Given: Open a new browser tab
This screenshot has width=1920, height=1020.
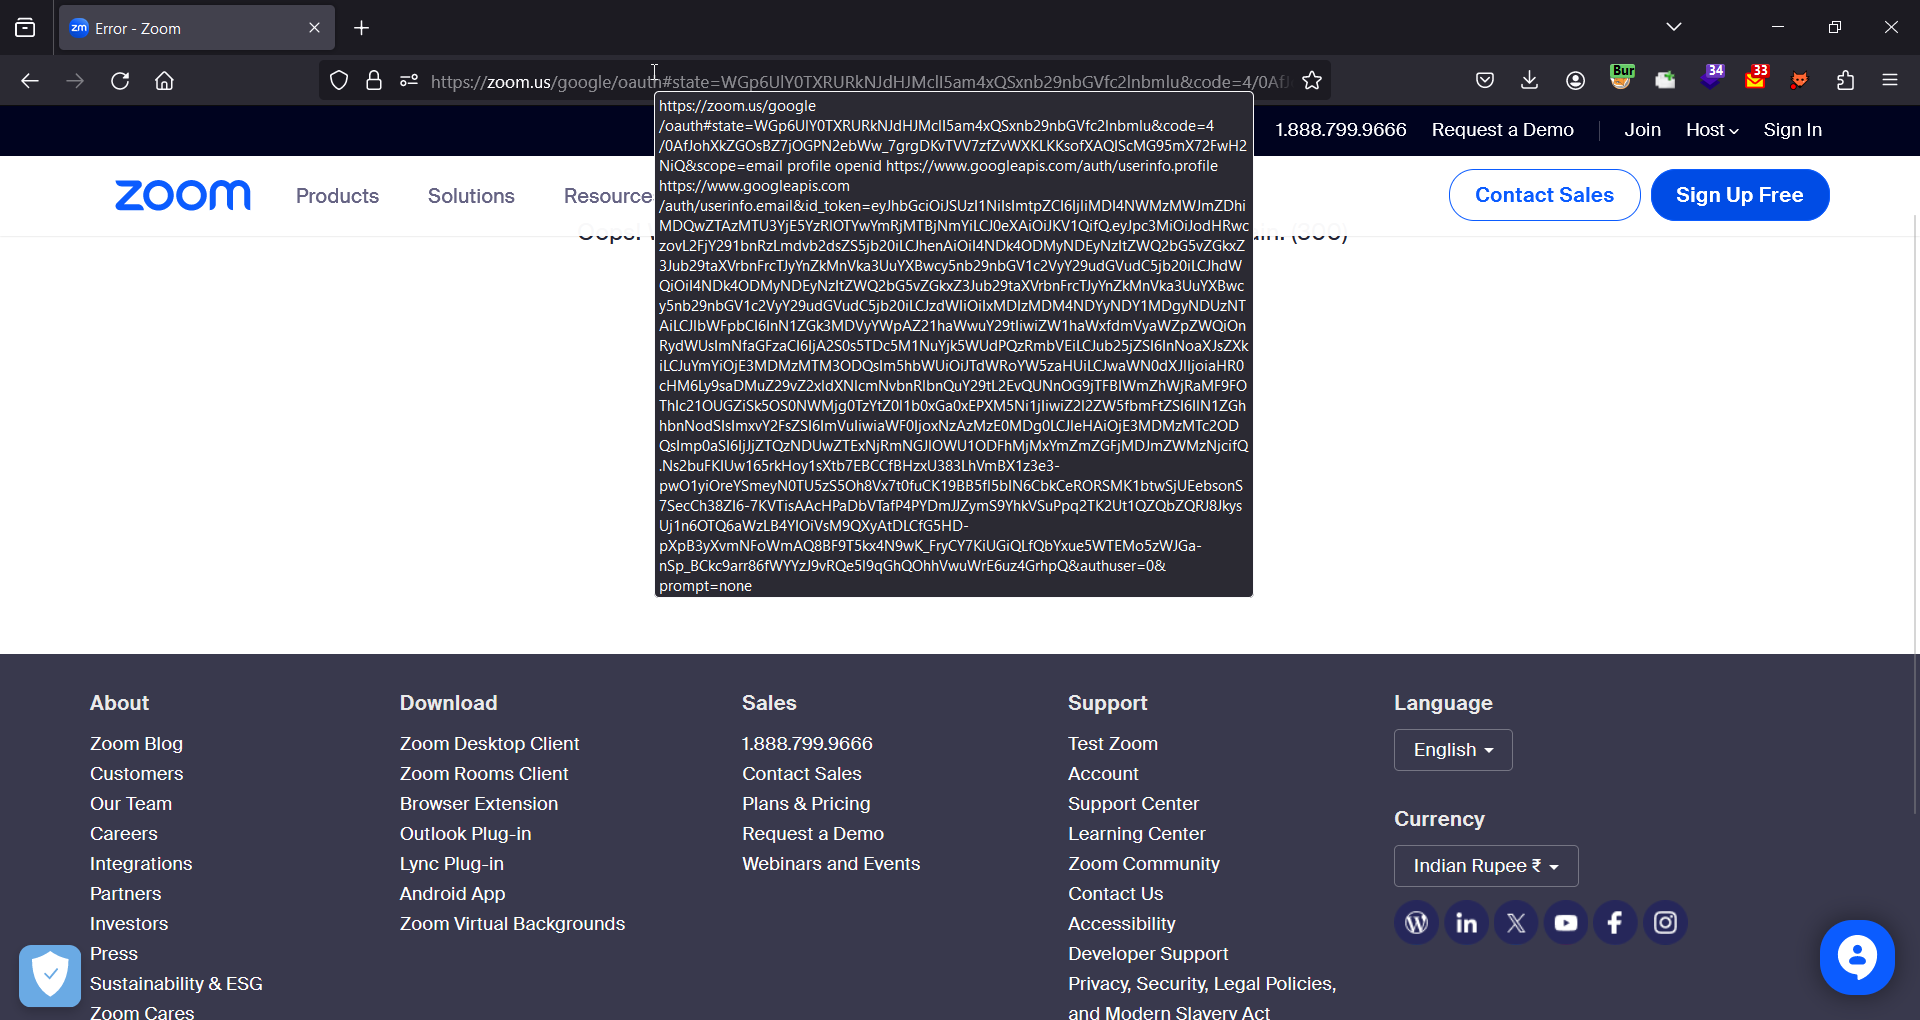Looking at the screenshot, I should pos(362,28).
